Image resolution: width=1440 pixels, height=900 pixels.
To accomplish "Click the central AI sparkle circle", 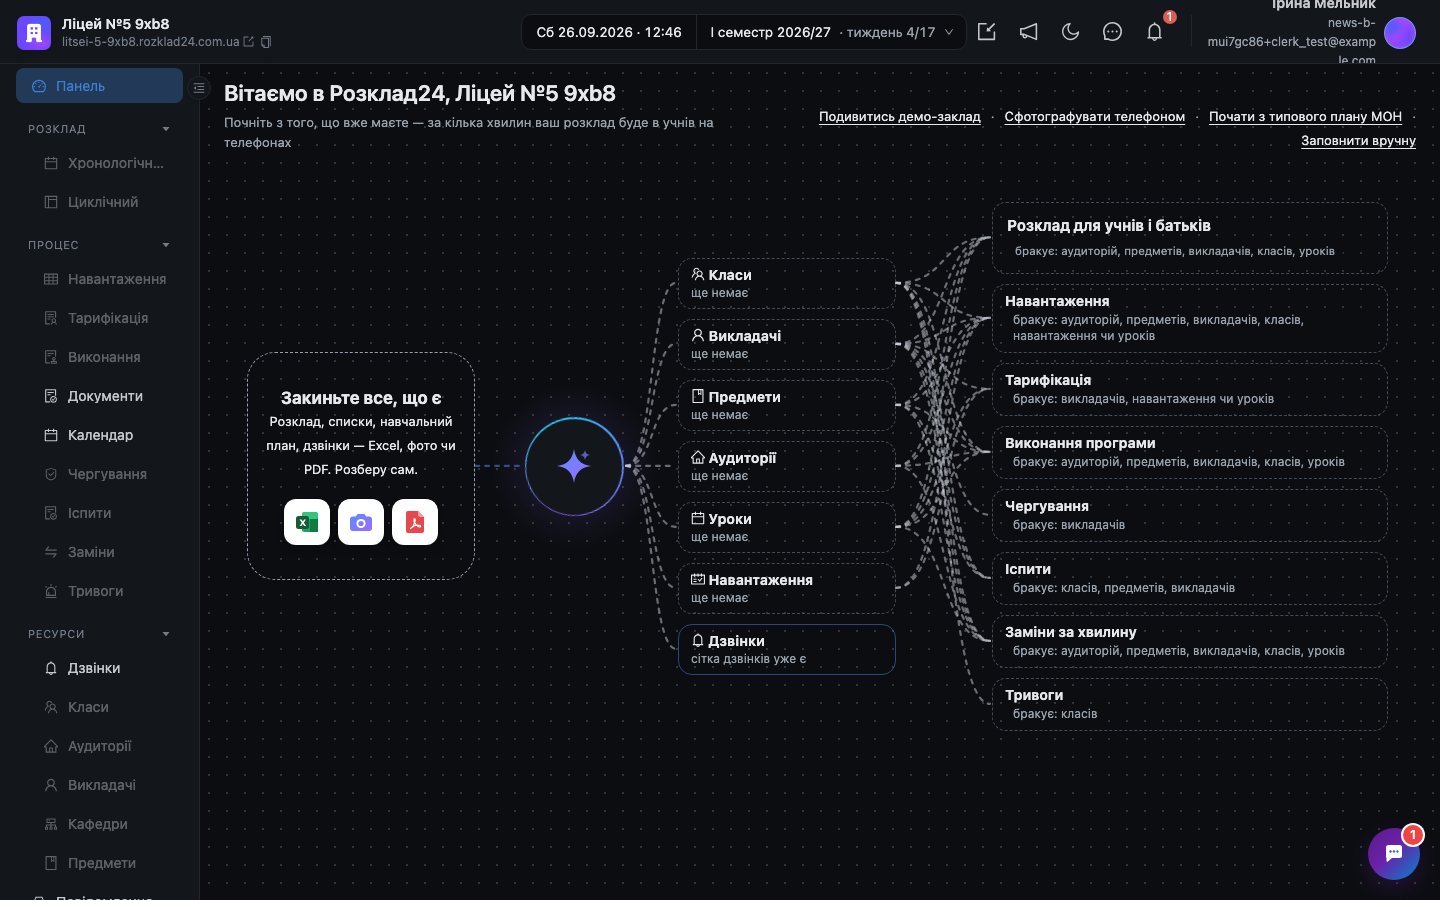I will [574, 466].
